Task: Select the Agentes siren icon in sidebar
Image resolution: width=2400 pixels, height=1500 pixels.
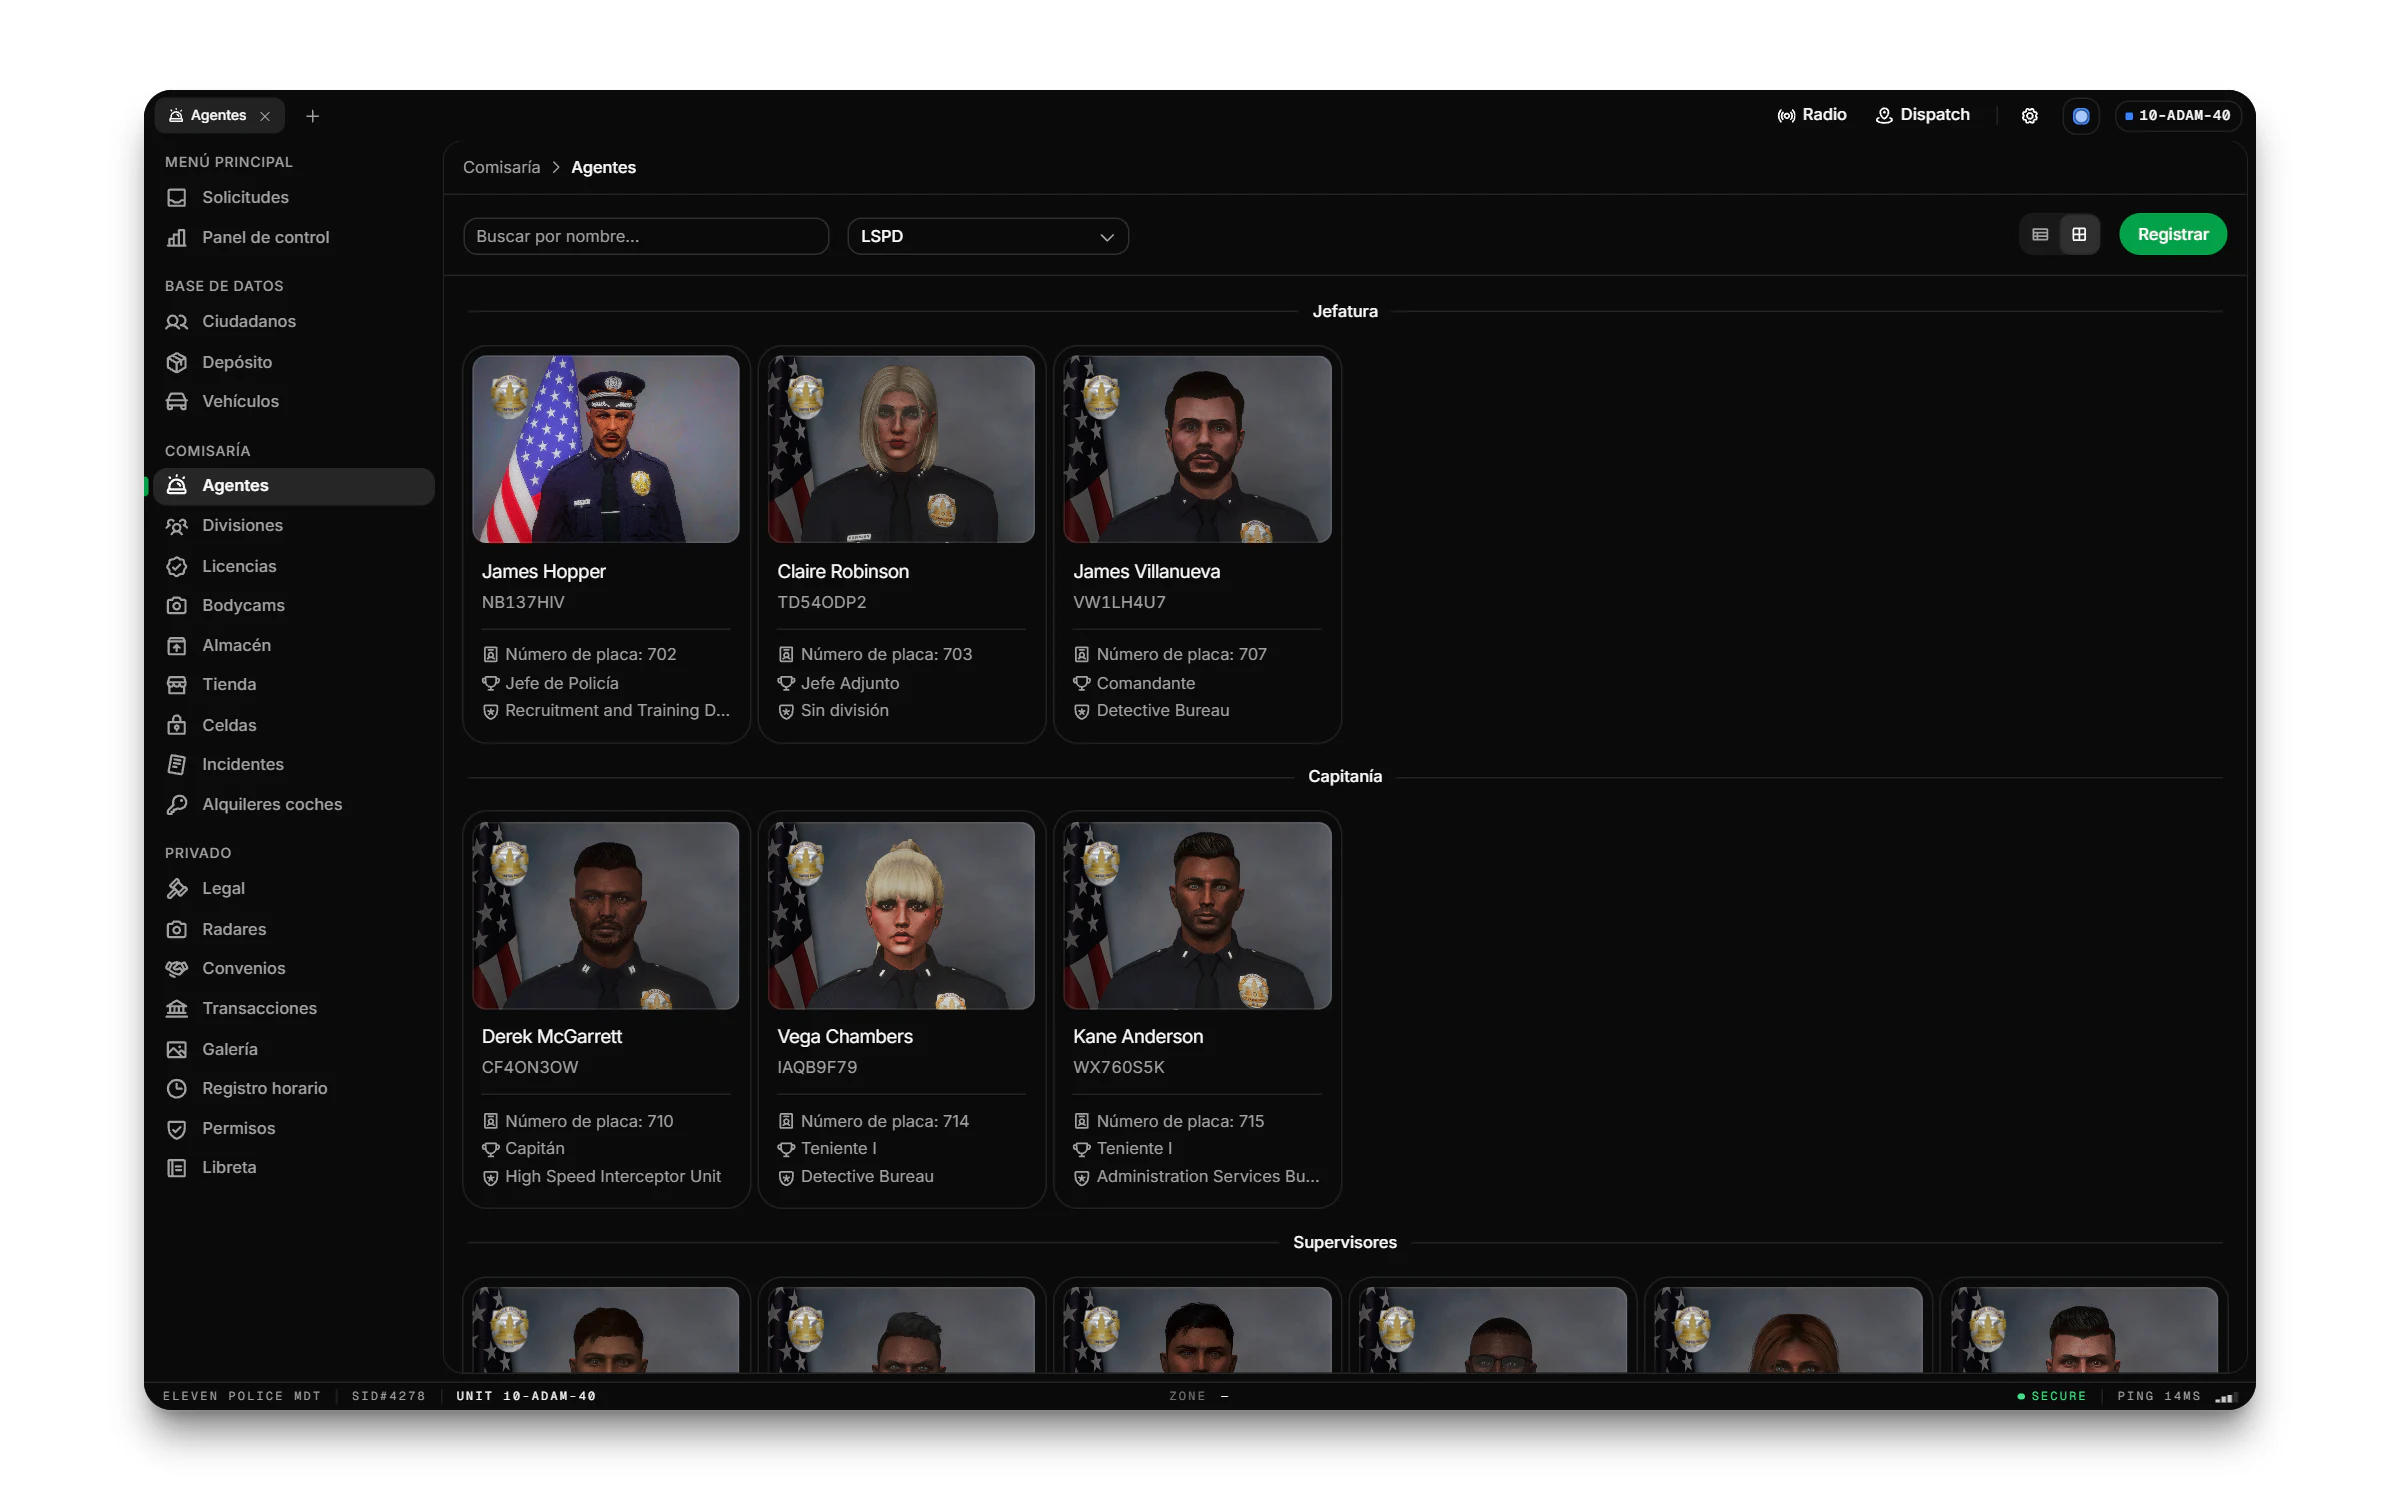Action: [177, 485]
